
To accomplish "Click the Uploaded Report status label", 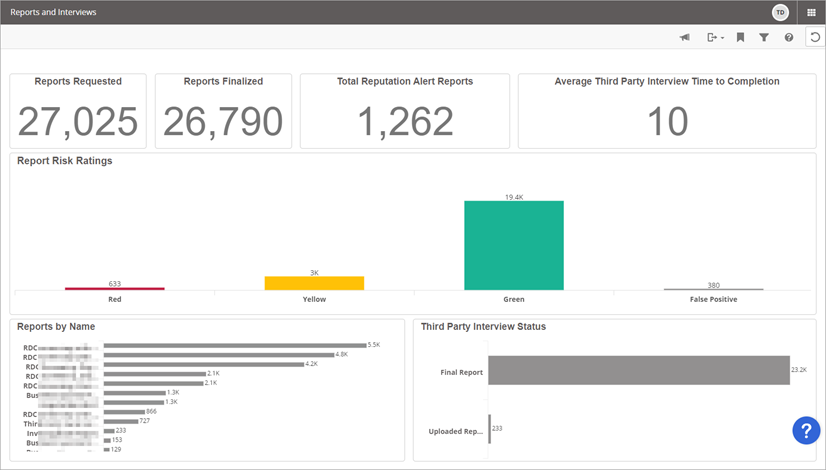I will coord(455,431).
